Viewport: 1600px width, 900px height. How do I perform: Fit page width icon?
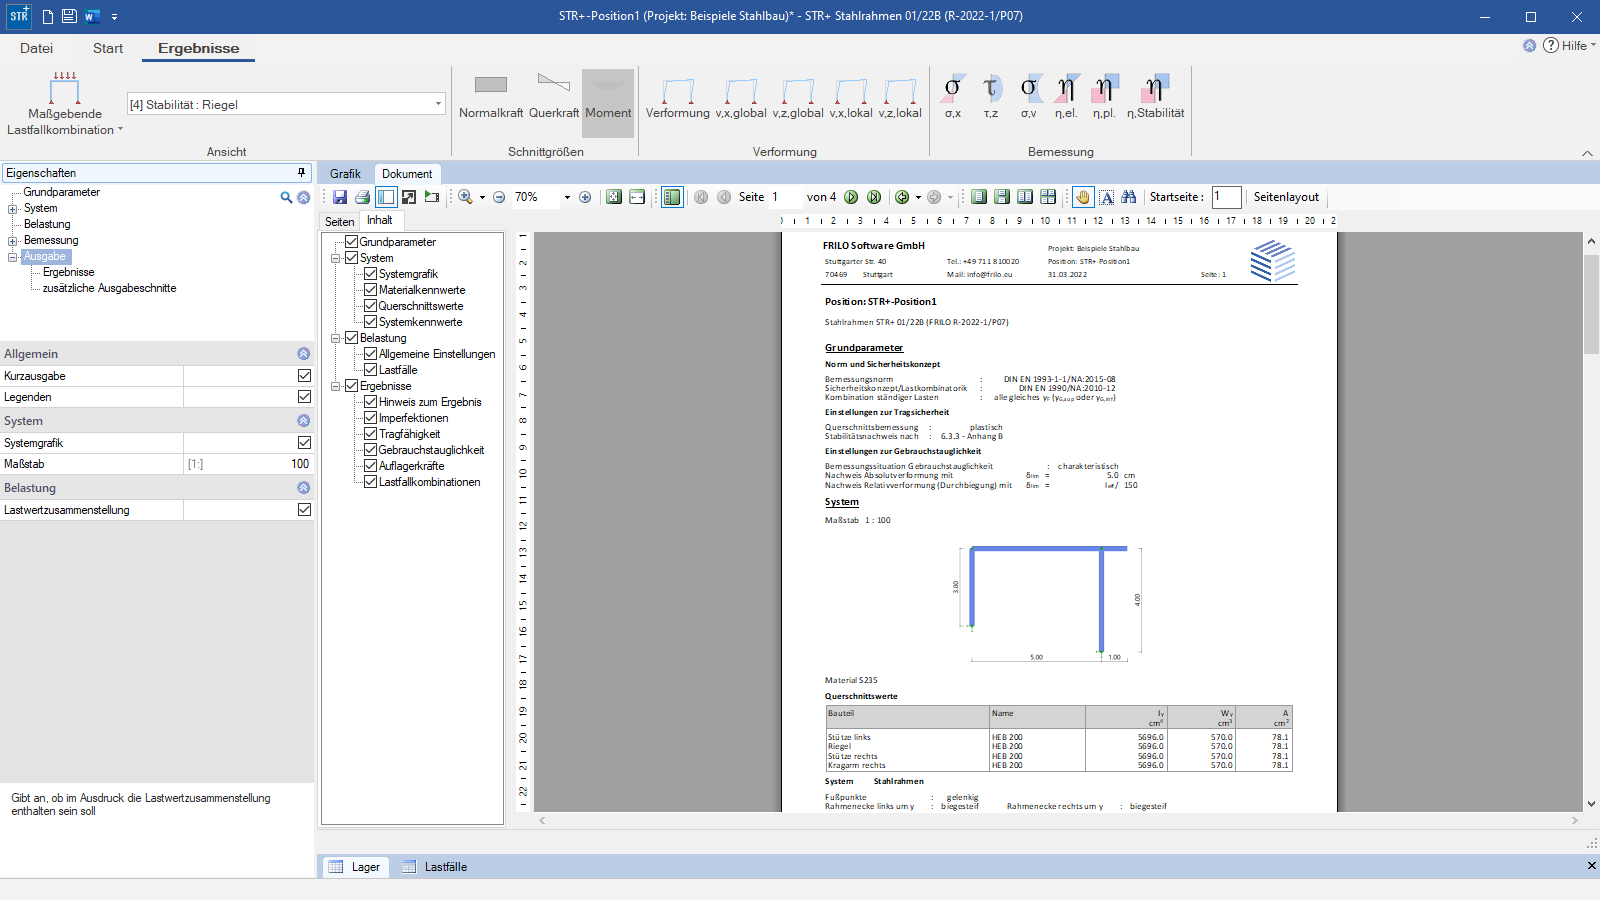[x=637, y=197]
